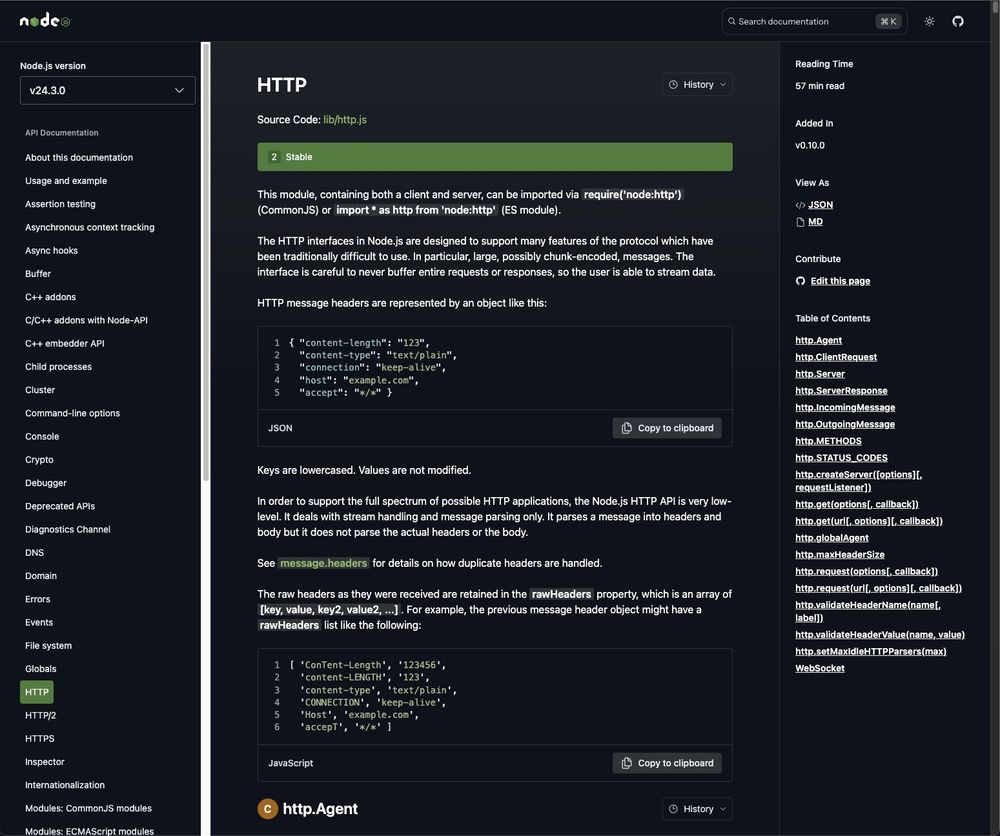This screenshot has height=836, width=1000.
Task: Jump to http.IncomingMessage section
Action: coord(845,407)
